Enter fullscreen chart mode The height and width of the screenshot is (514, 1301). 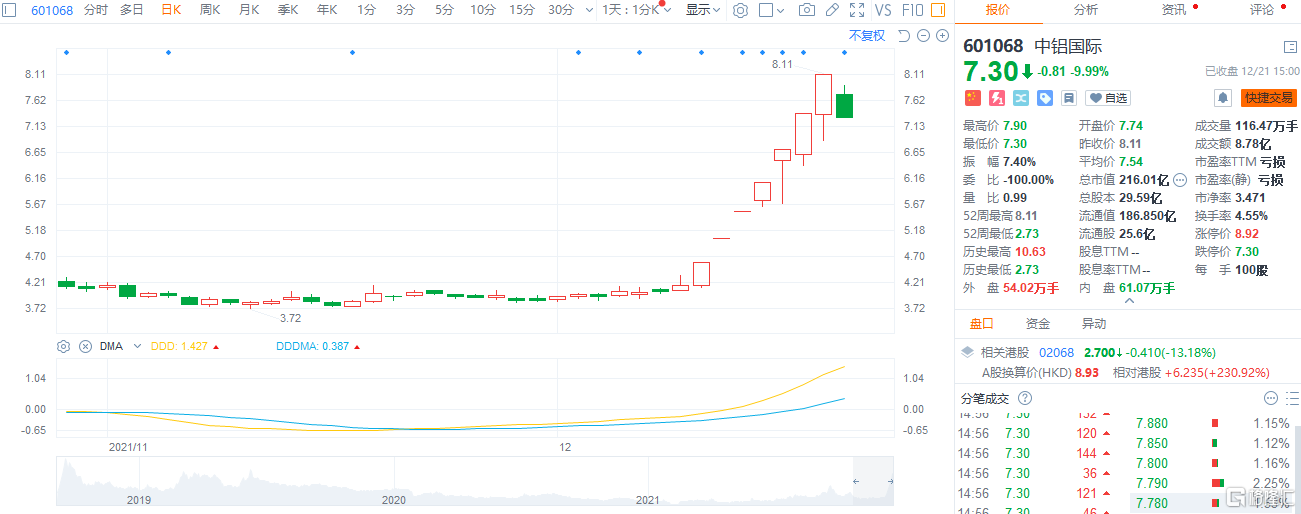coord(856,10)
